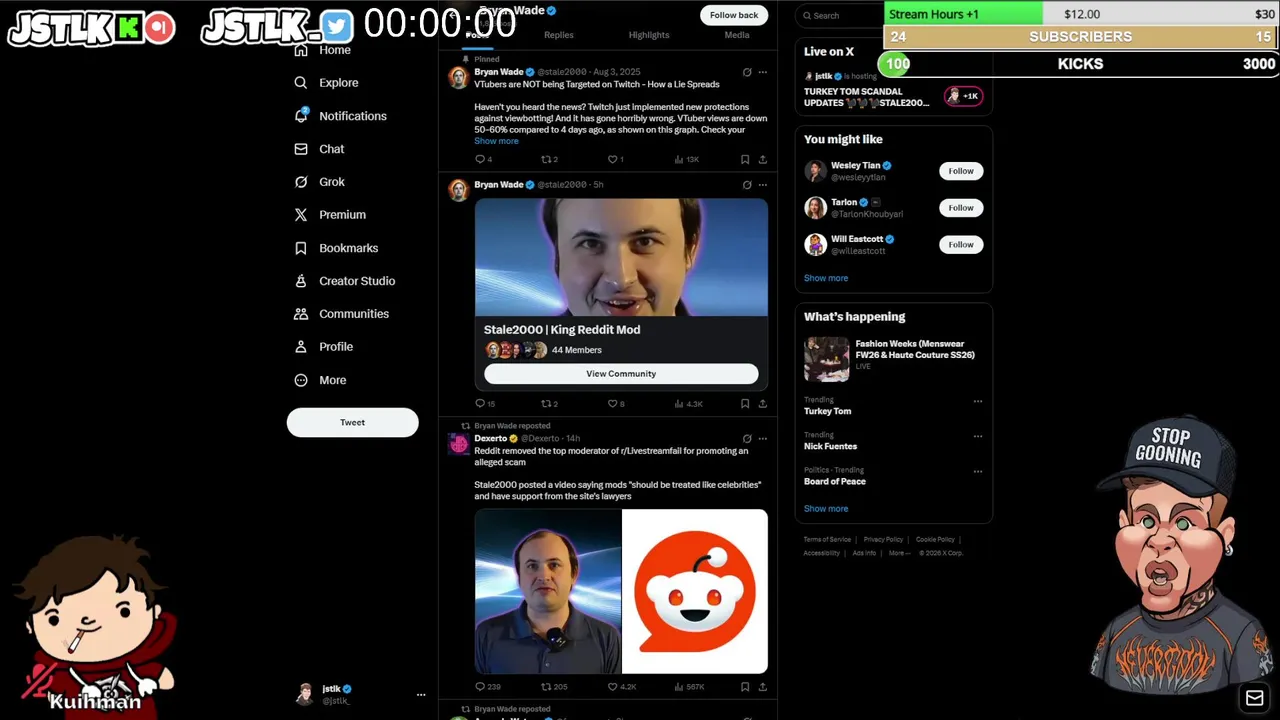The height and width of the screenshot is (720, 1280).
Task: Open the floating messages envelope icon
Action: click(1254, 698)
